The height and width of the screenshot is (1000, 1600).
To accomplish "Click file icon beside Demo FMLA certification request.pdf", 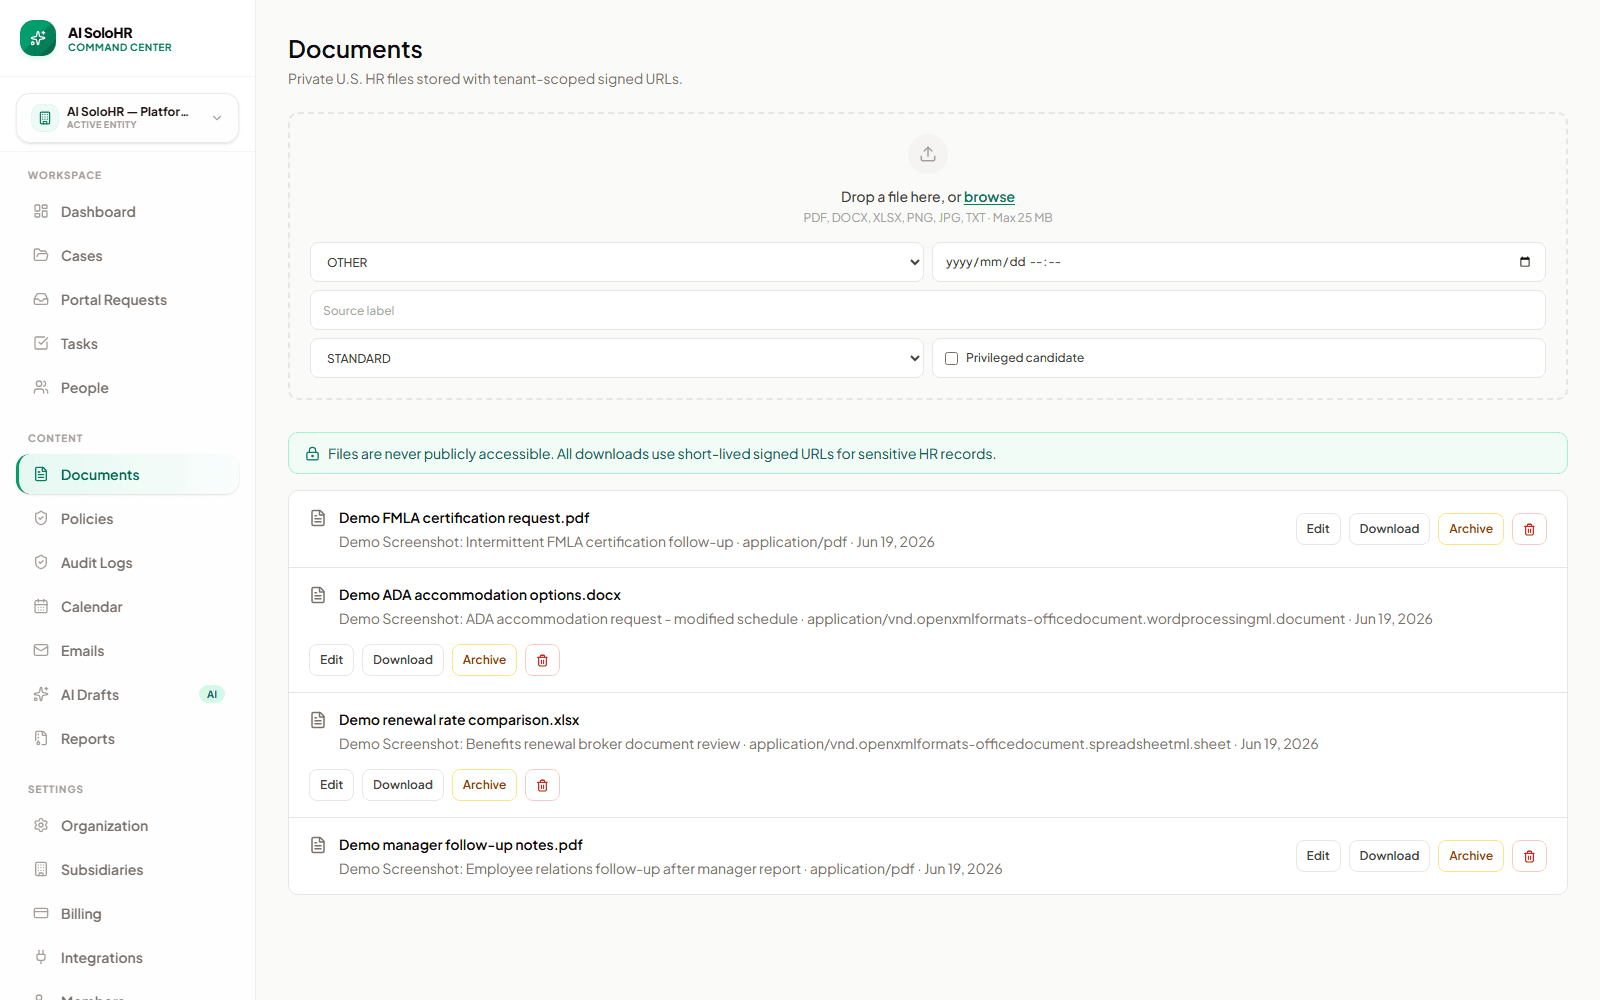I will (x=318, y=518).
